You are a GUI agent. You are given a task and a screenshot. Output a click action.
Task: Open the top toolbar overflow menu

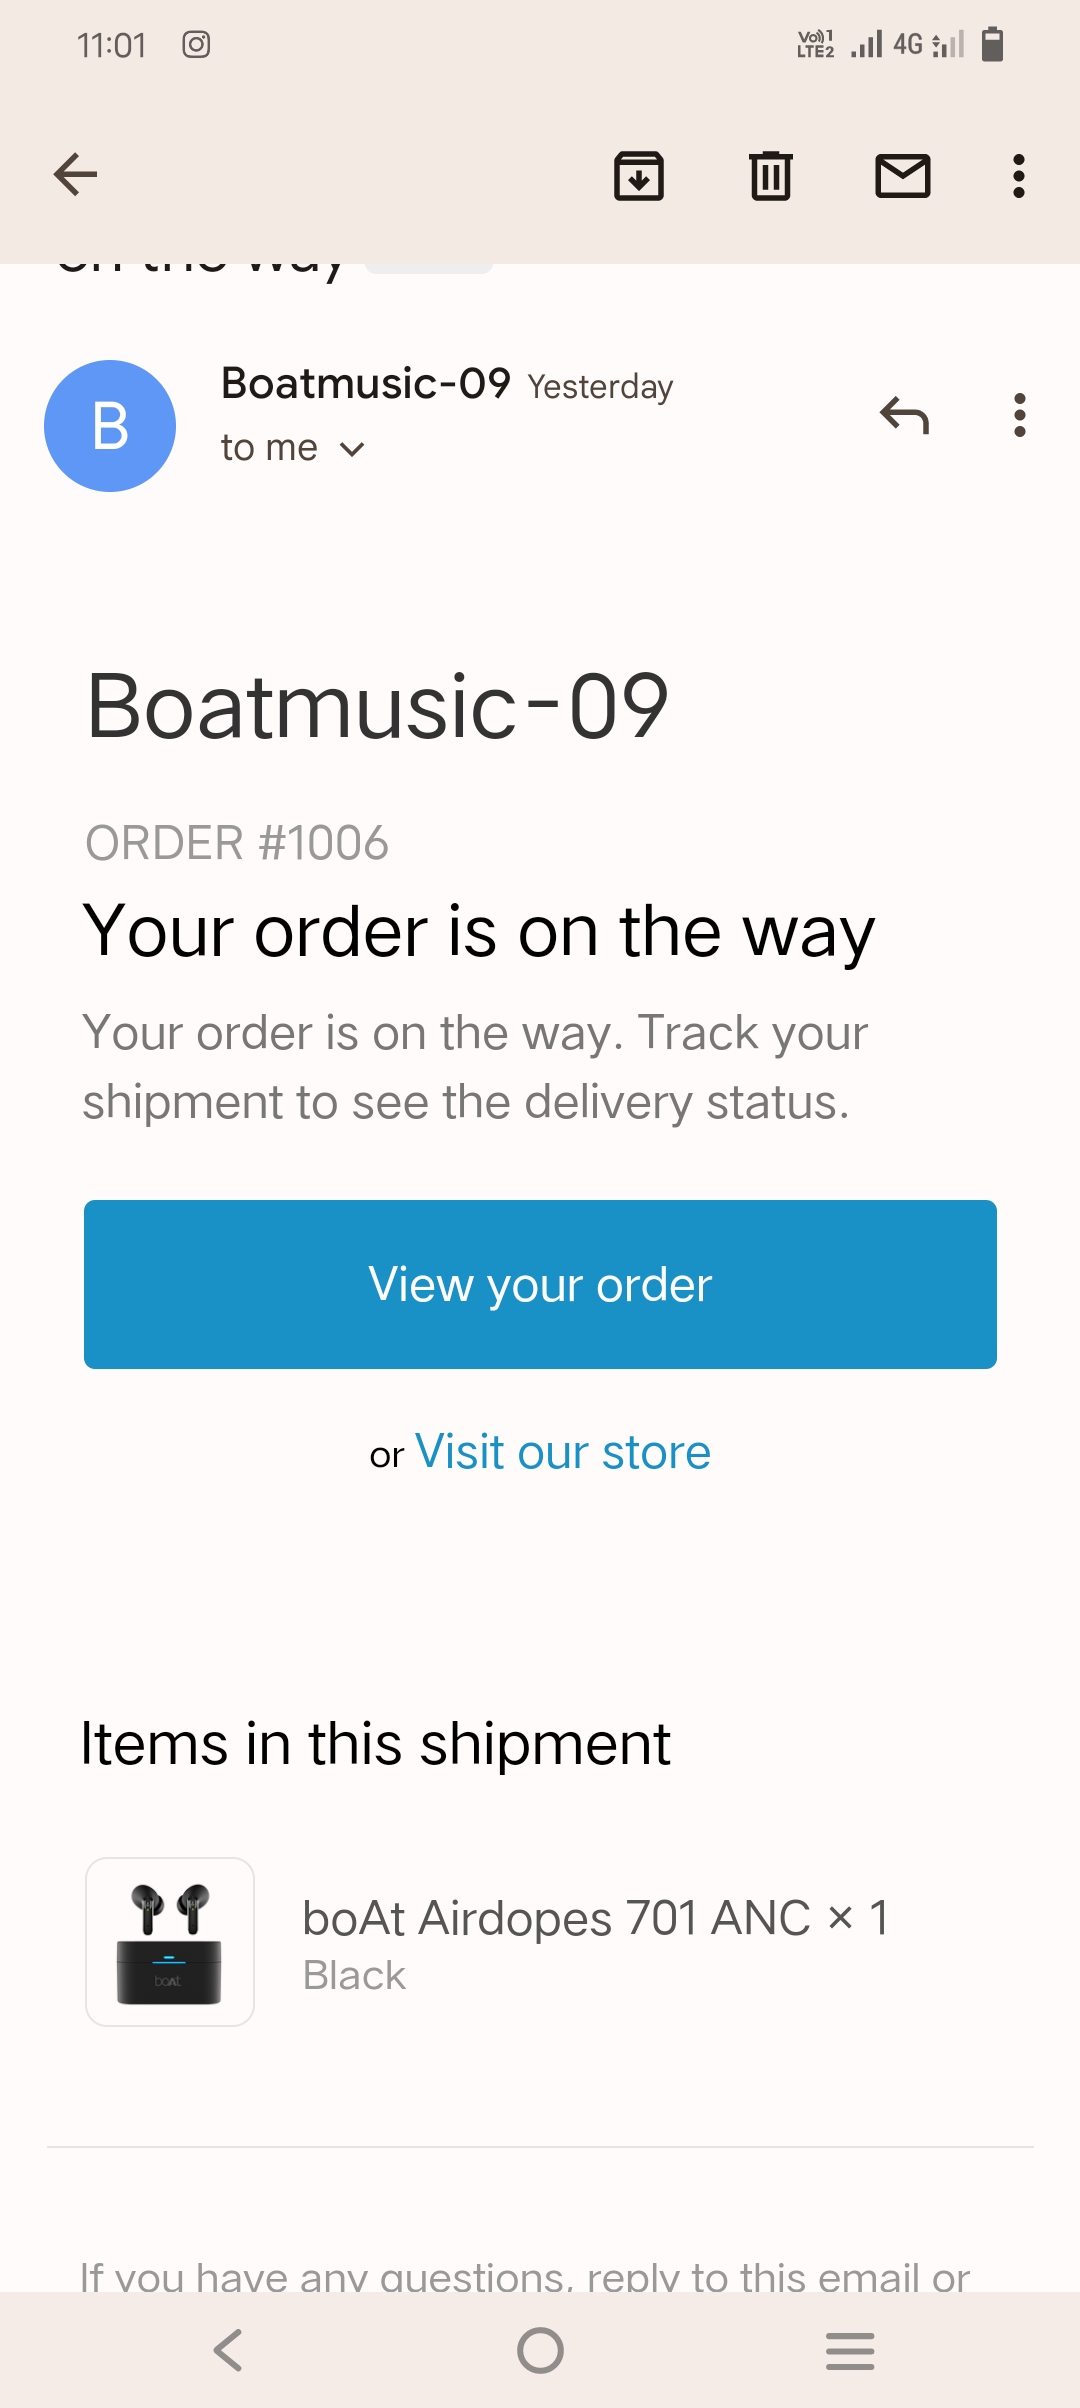(x=1019, y=176)
